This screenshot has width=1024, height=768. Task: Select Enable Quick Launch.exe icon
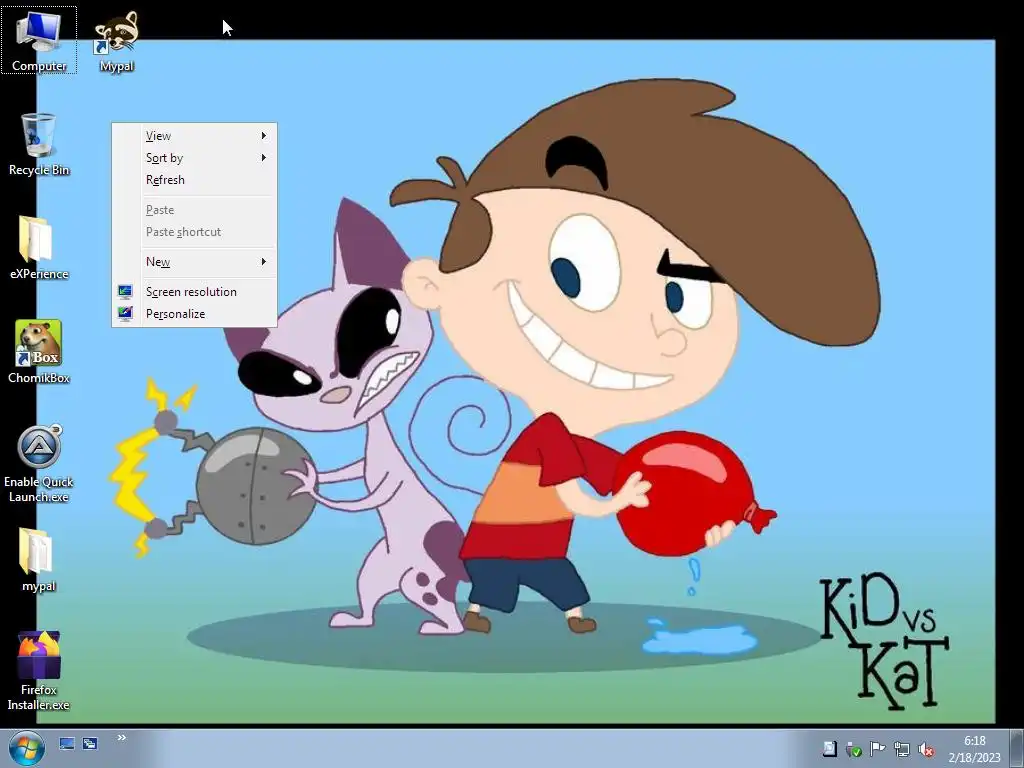point(39,464)
